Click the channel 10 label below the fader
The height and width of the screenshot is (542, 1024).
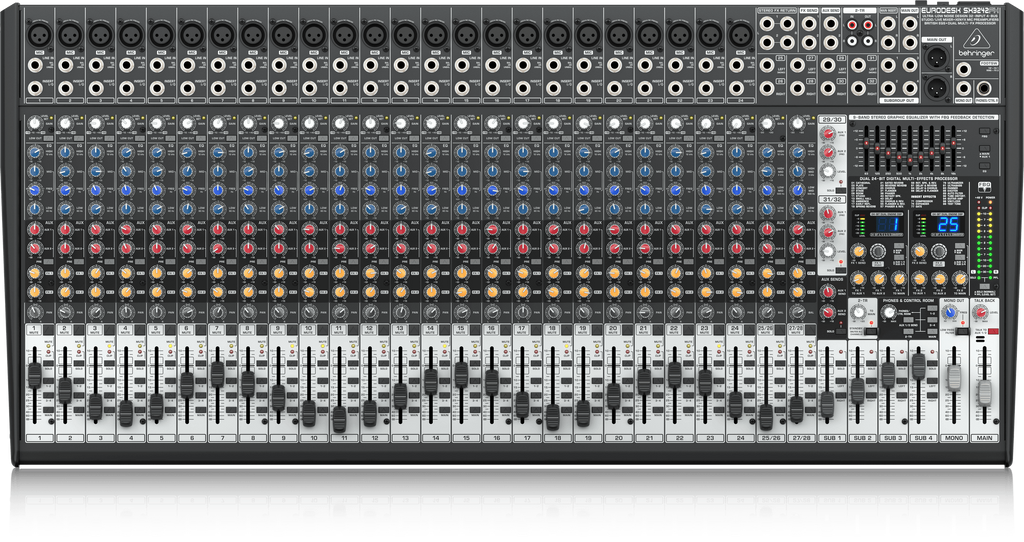pyautogui.click(x=314, y=438)
